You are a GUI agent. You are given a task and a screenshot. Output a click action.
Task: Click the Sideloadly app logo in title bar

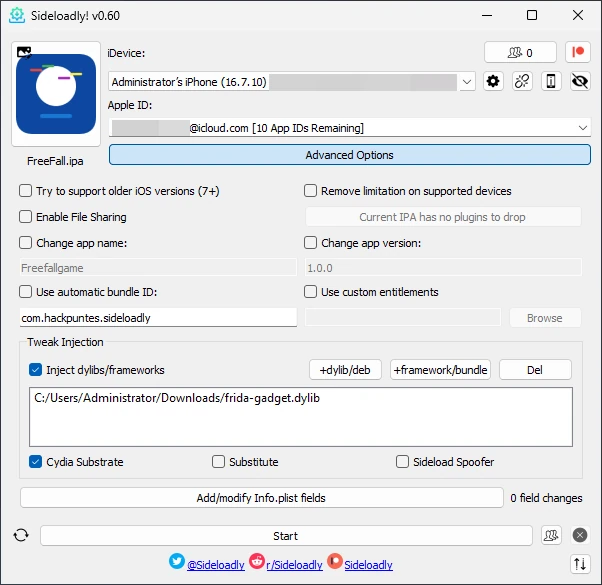click(17, 15)
